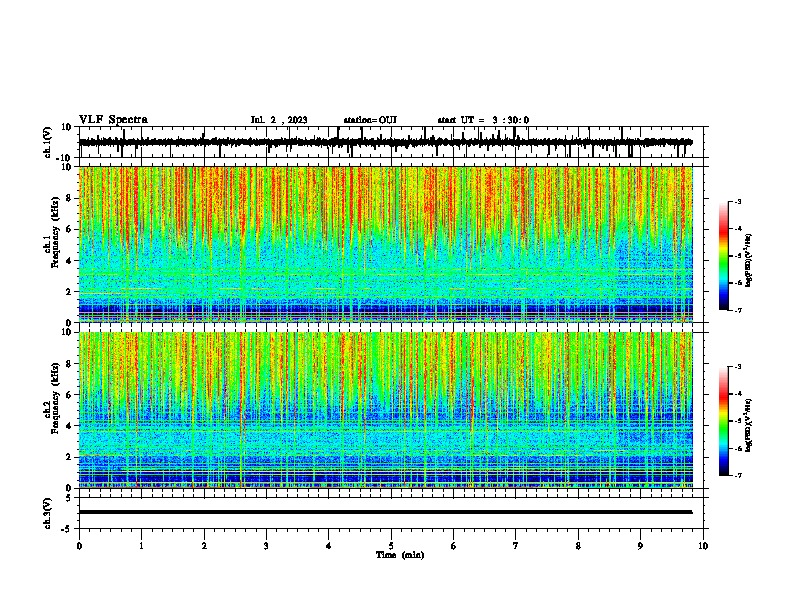
Task: Click the "-7" label below ch.2 color bar
Action: click(737, 476)
